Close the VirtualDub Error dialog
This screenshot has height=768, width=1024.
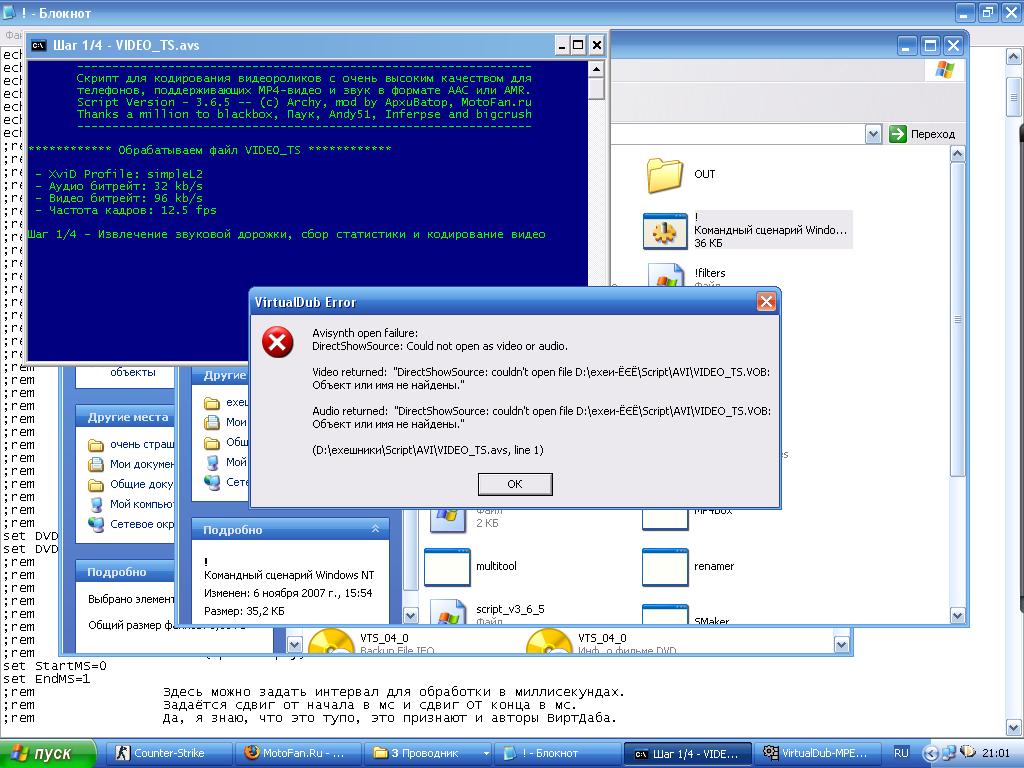pyautogui.click(x=766, y=302)
